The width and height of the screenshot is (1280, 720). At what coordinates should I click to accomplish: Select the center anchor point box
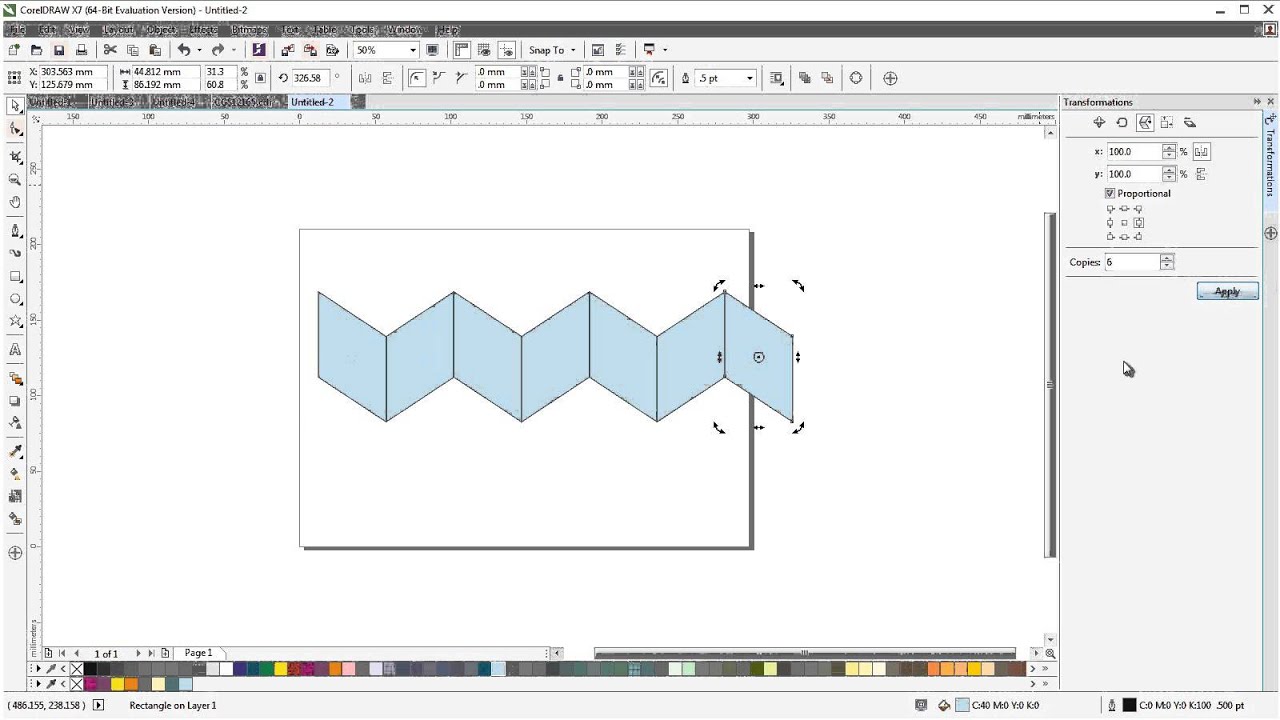pos(1124,223)
